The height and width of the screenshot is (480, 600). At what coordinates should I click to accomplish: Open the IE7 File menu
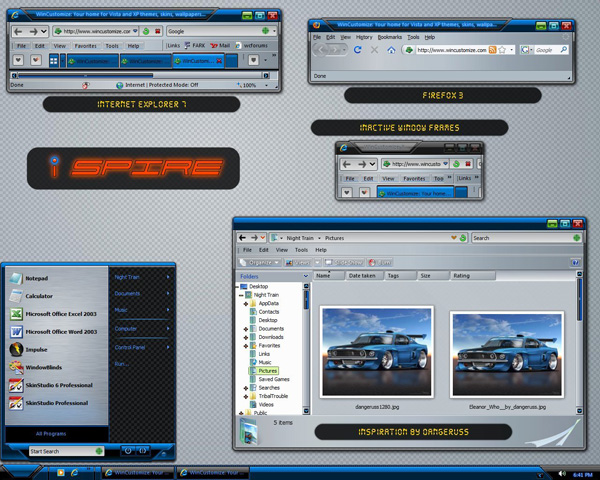21,46
